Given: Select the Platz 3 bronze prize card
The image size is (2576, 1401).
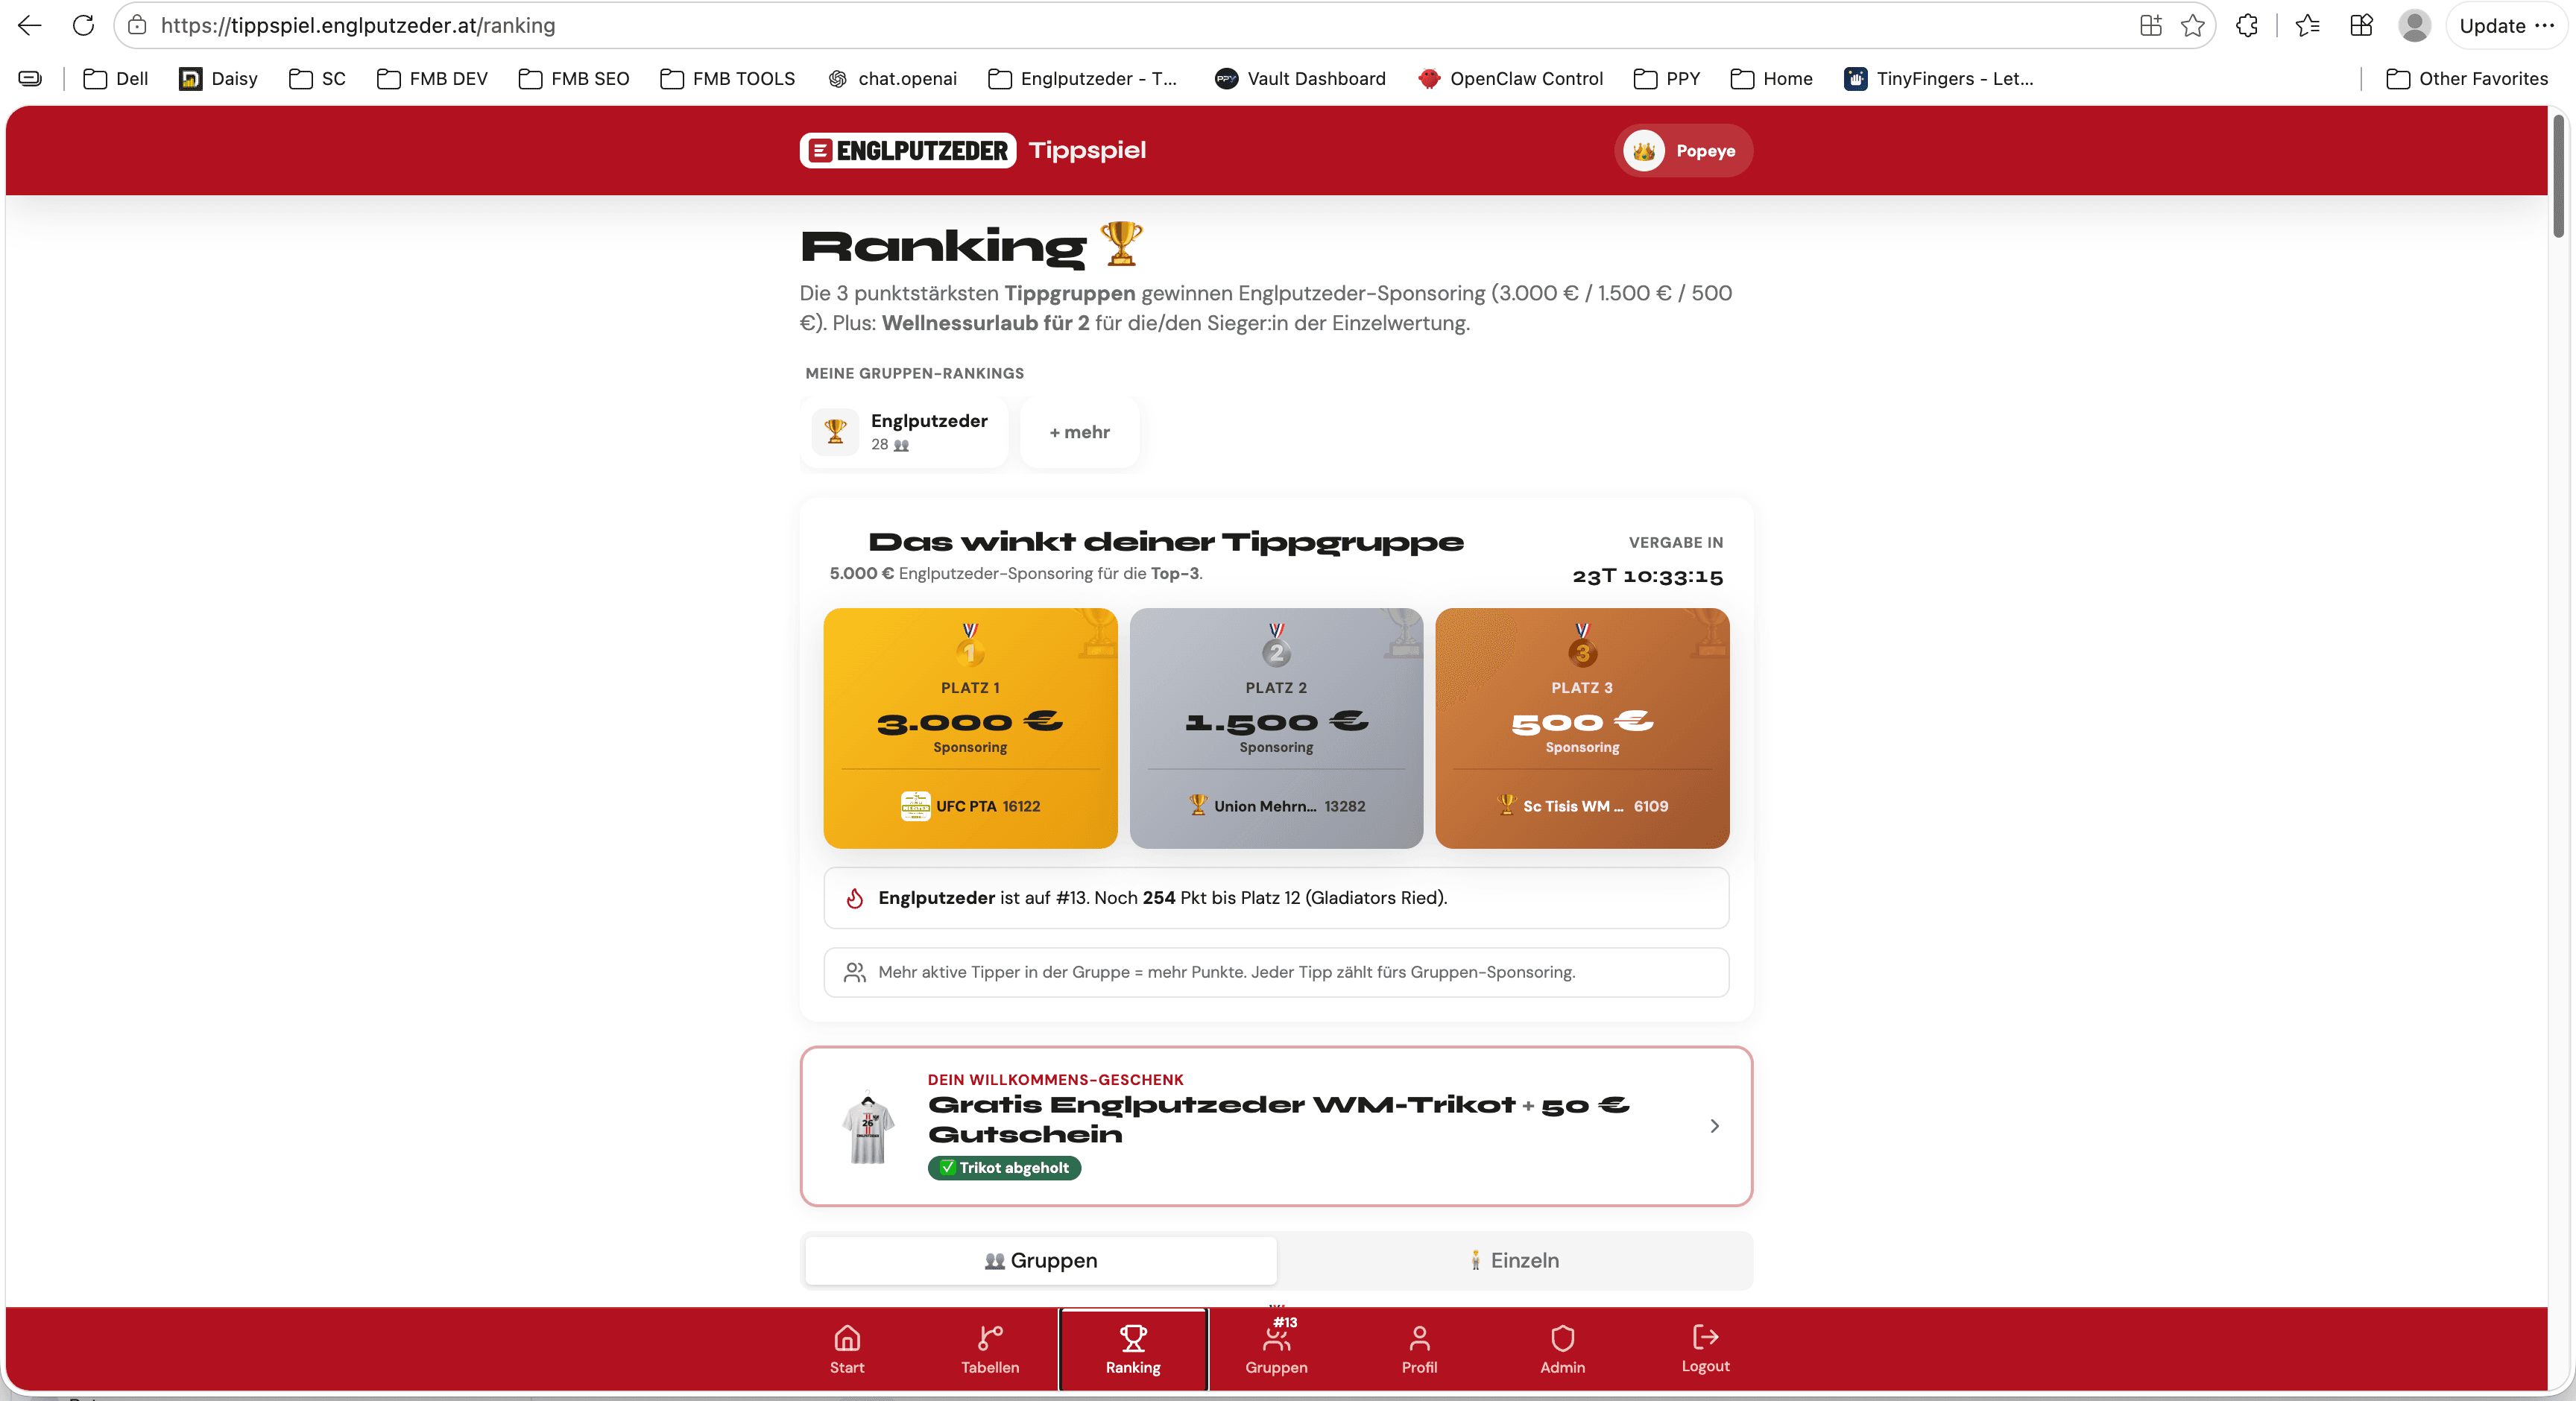Looking at the screenshot, I should click(x=1582, y=728).
